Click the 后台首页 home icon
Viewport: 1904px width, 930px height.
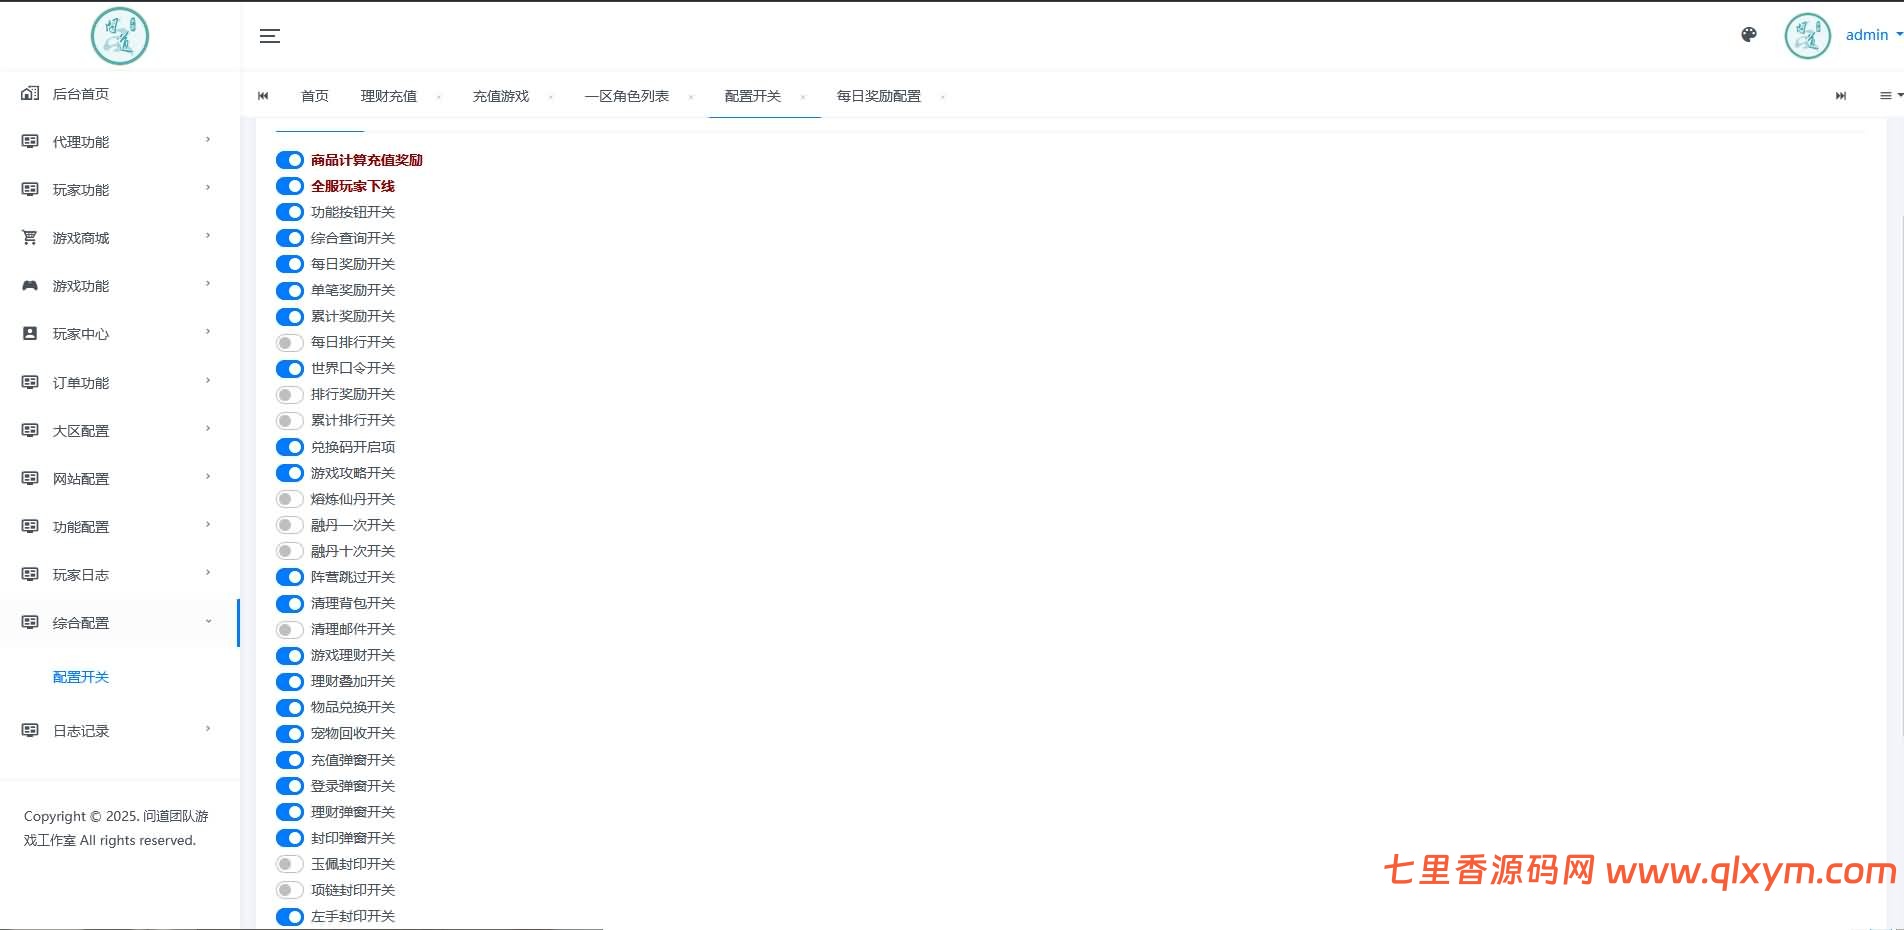(30, 94)
